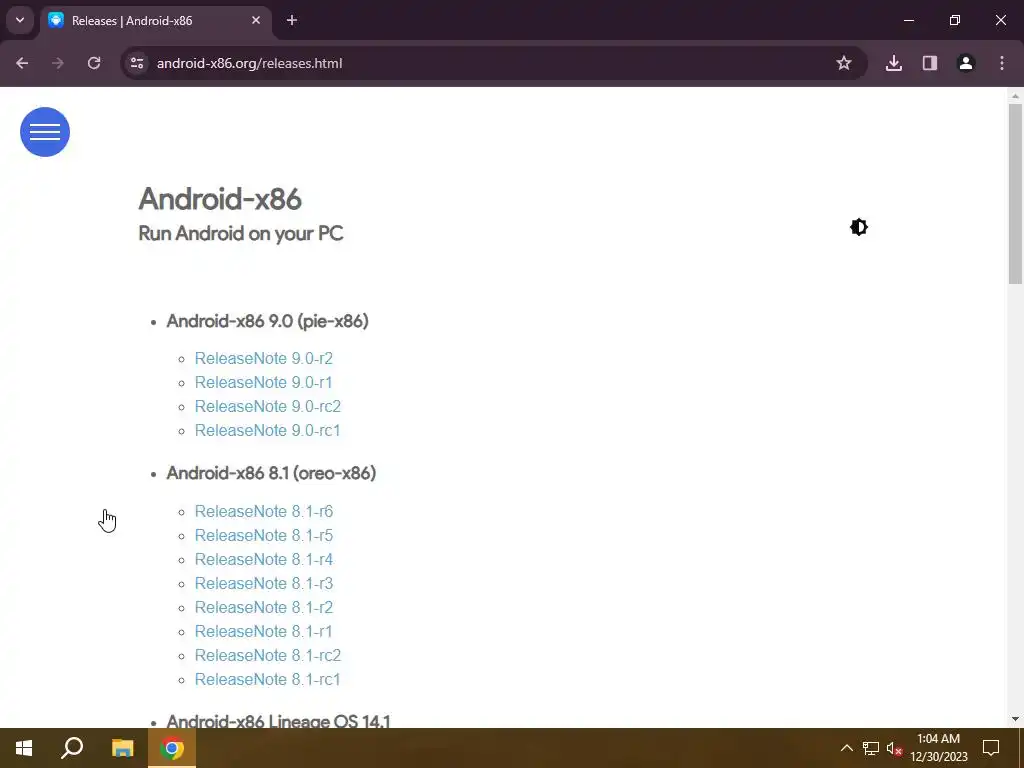Restore down the Chrome window
Image resolution: width=1024 pixels, height=768 pixels.
click(x=955, y=20)
